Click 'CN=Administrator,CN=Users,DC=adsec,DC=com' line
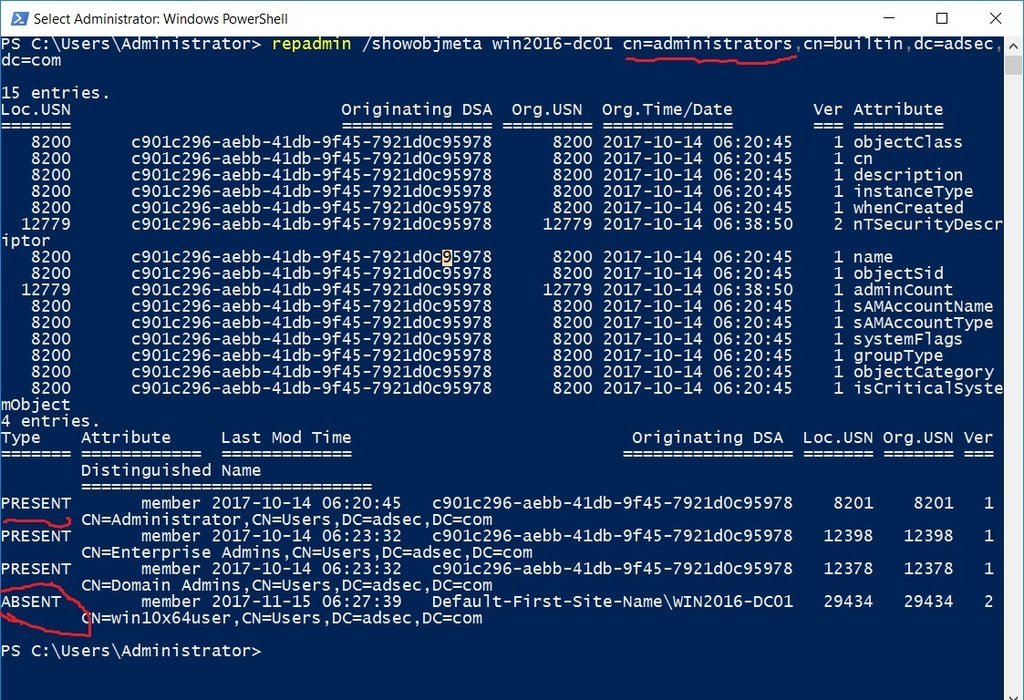 tap(287, 519)
